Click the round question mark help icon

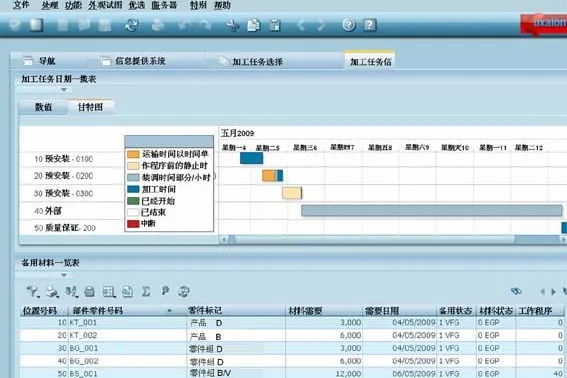349,25
